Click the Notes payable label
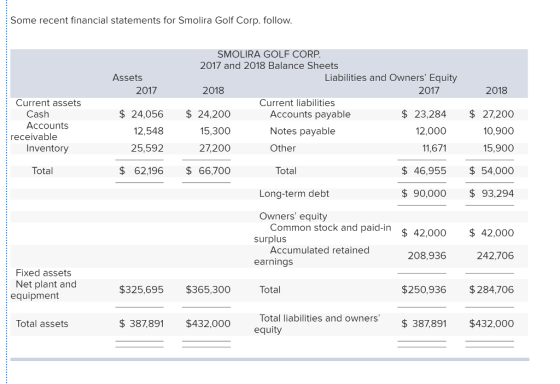 click(302, 131)
